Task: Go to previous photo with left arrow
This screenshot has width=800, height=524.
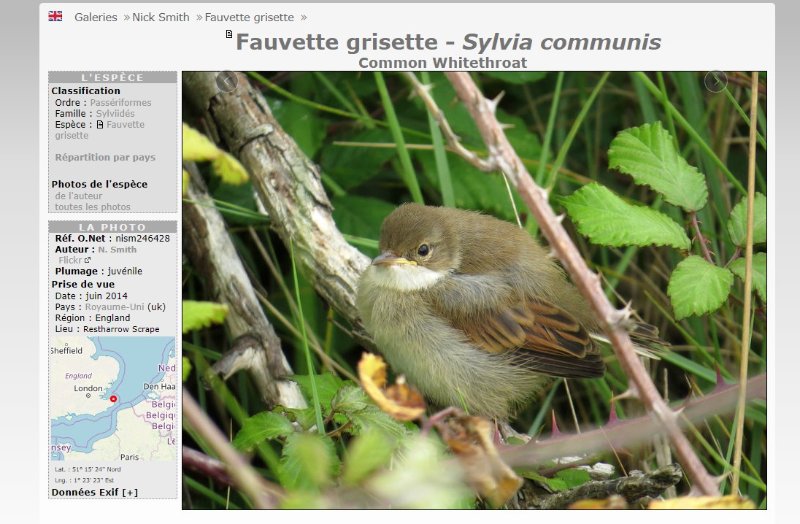Action: point(227,81)
